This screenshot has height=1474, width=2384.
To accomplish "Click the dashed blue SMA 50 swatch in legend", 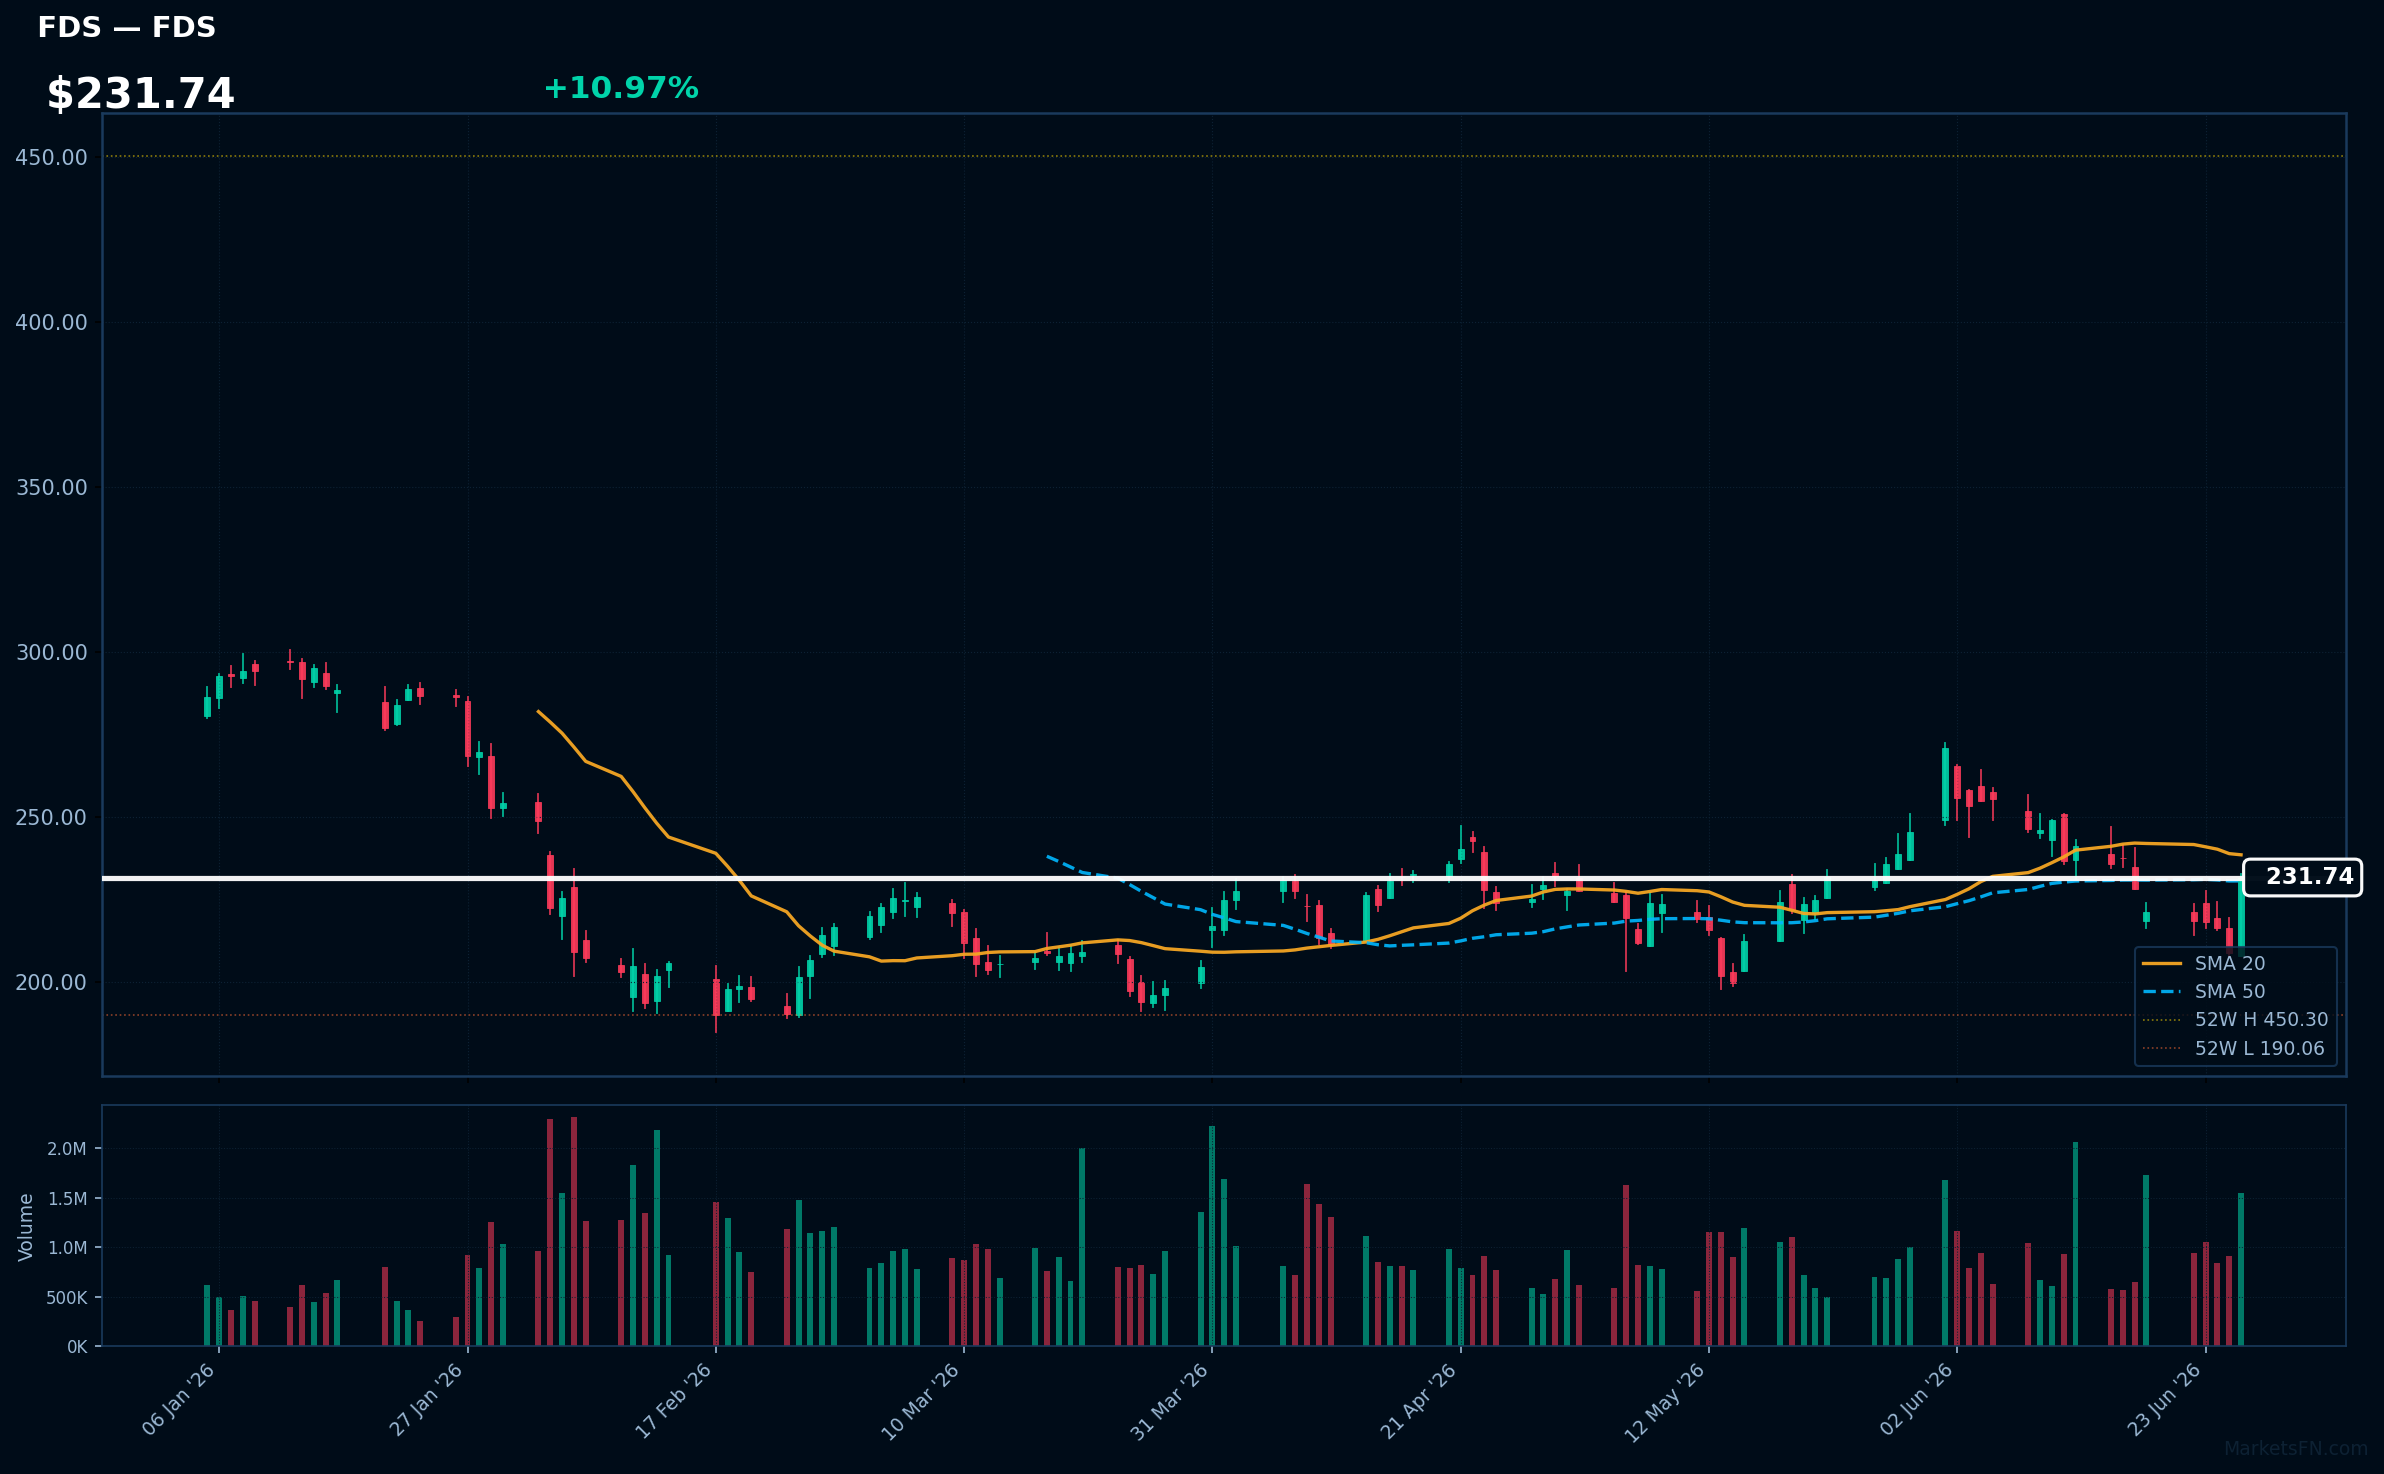I will 2161,991.
